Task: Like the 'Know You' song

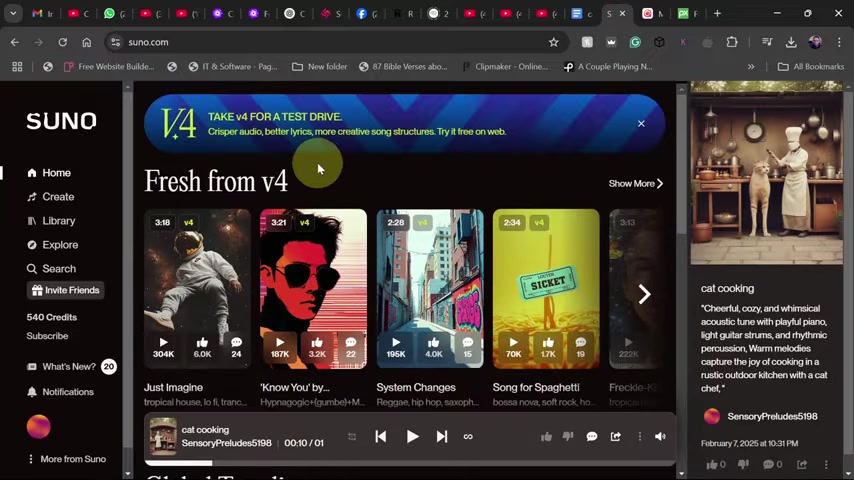Action: coord(317,347)
